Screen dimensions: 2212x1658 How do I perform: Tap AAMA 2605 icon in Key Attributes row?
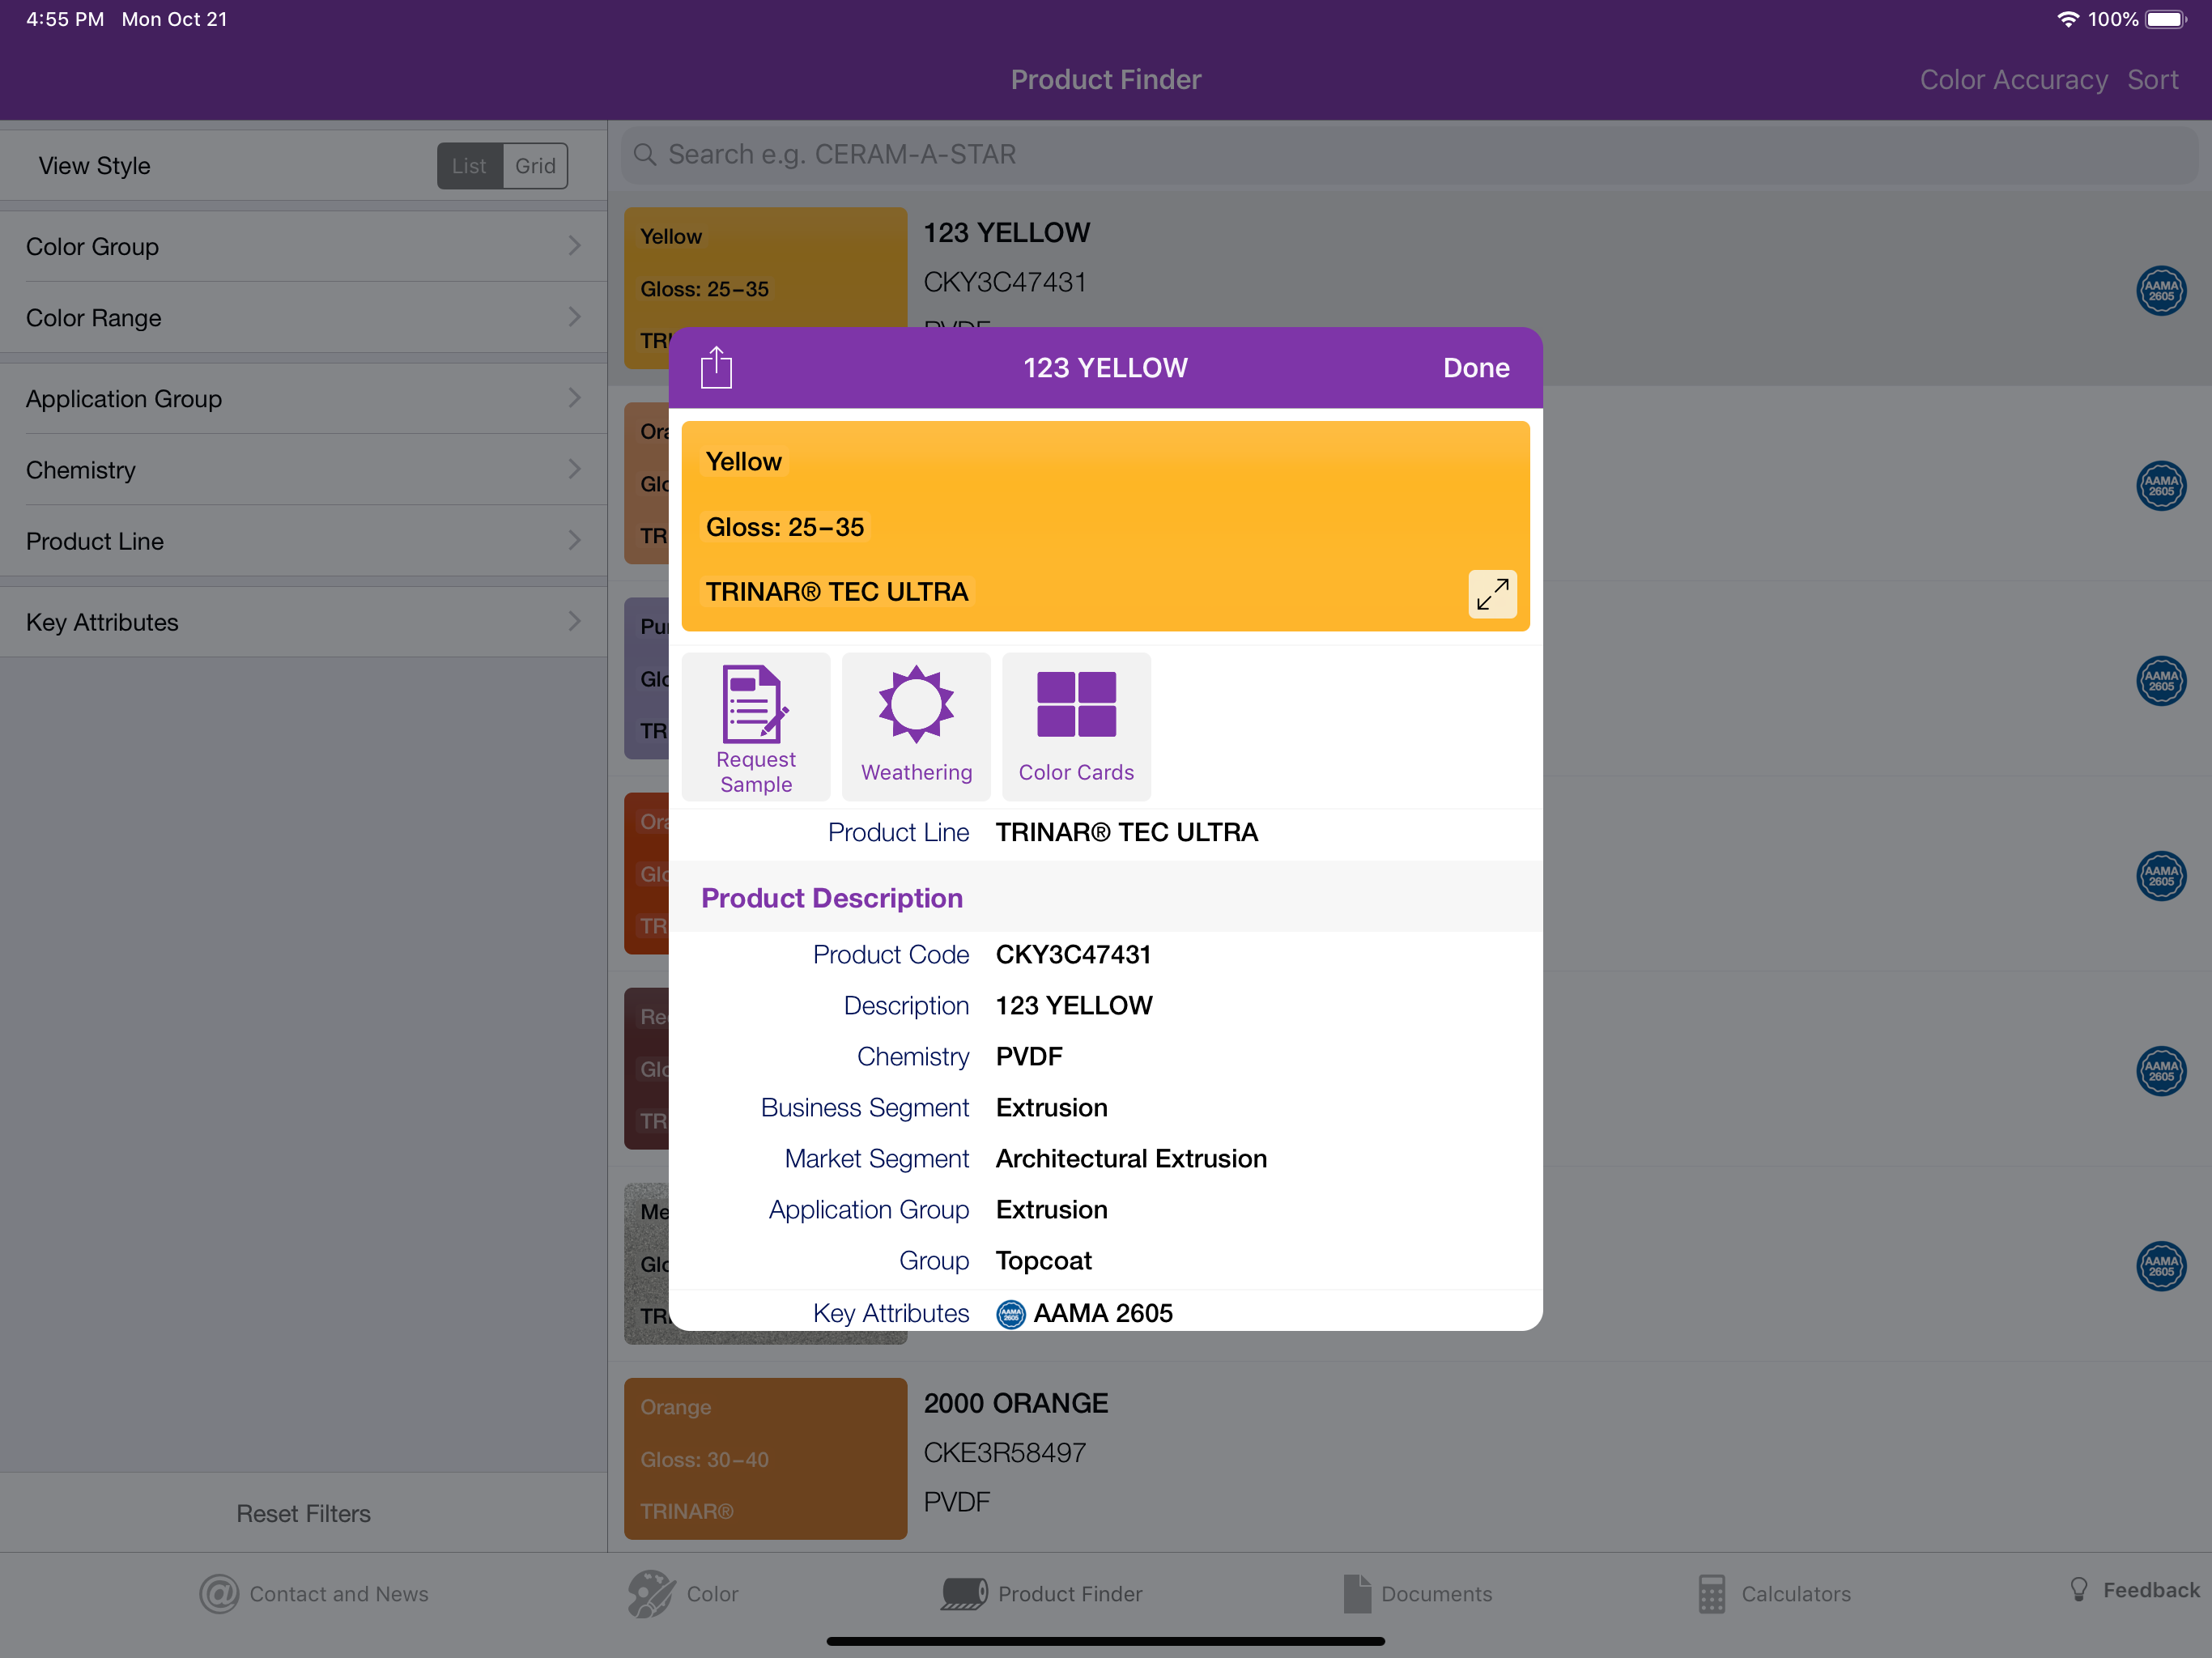tap(1011, 1313)
